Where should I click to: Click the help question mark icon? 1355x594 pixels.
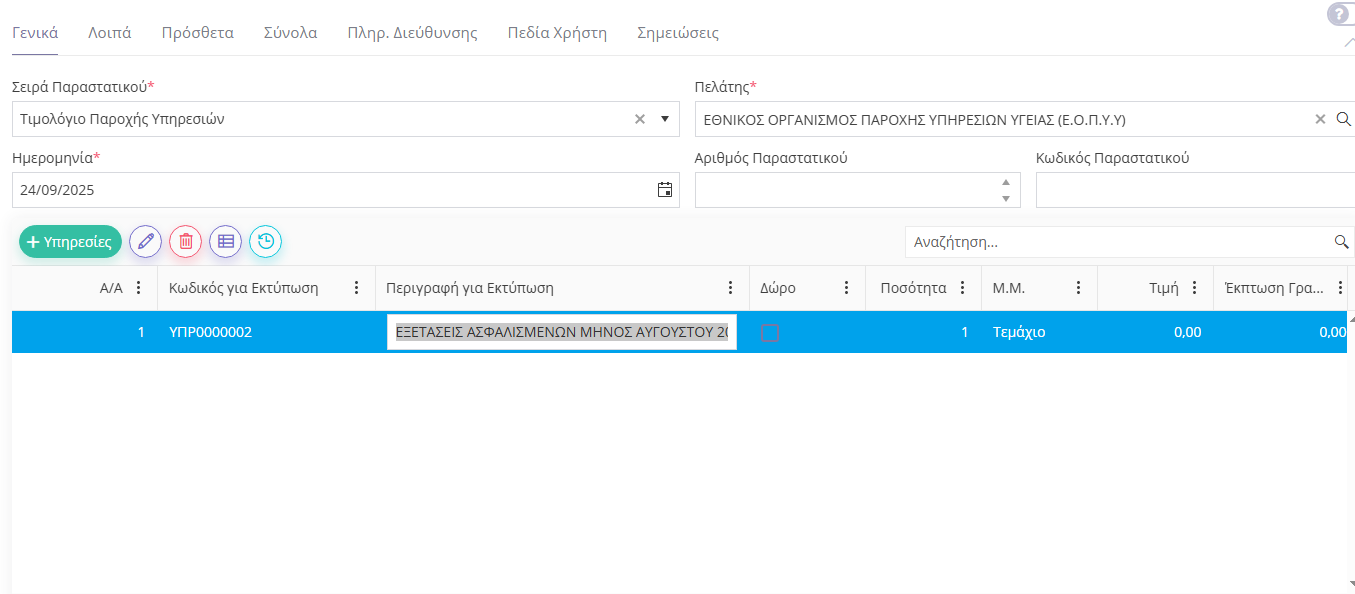pos(1339,14)
